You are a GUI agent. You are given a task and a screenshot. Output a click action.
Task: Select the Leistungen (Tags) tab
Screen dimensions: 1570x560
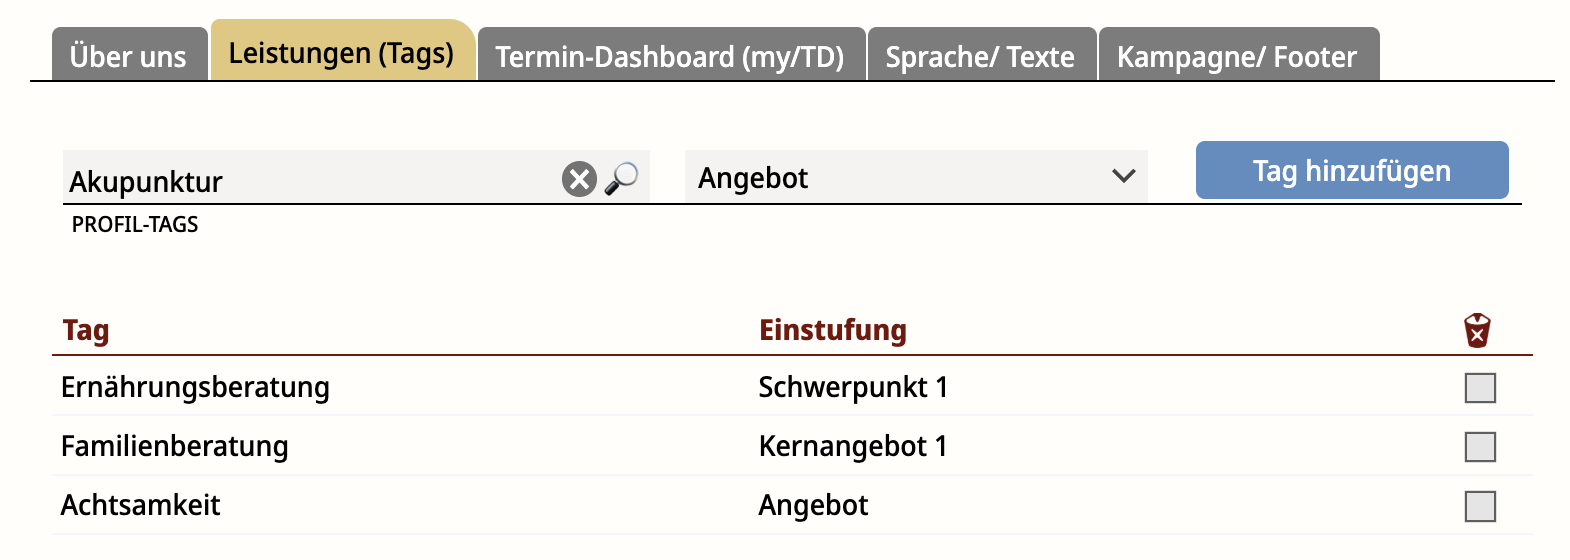[342, 51]
